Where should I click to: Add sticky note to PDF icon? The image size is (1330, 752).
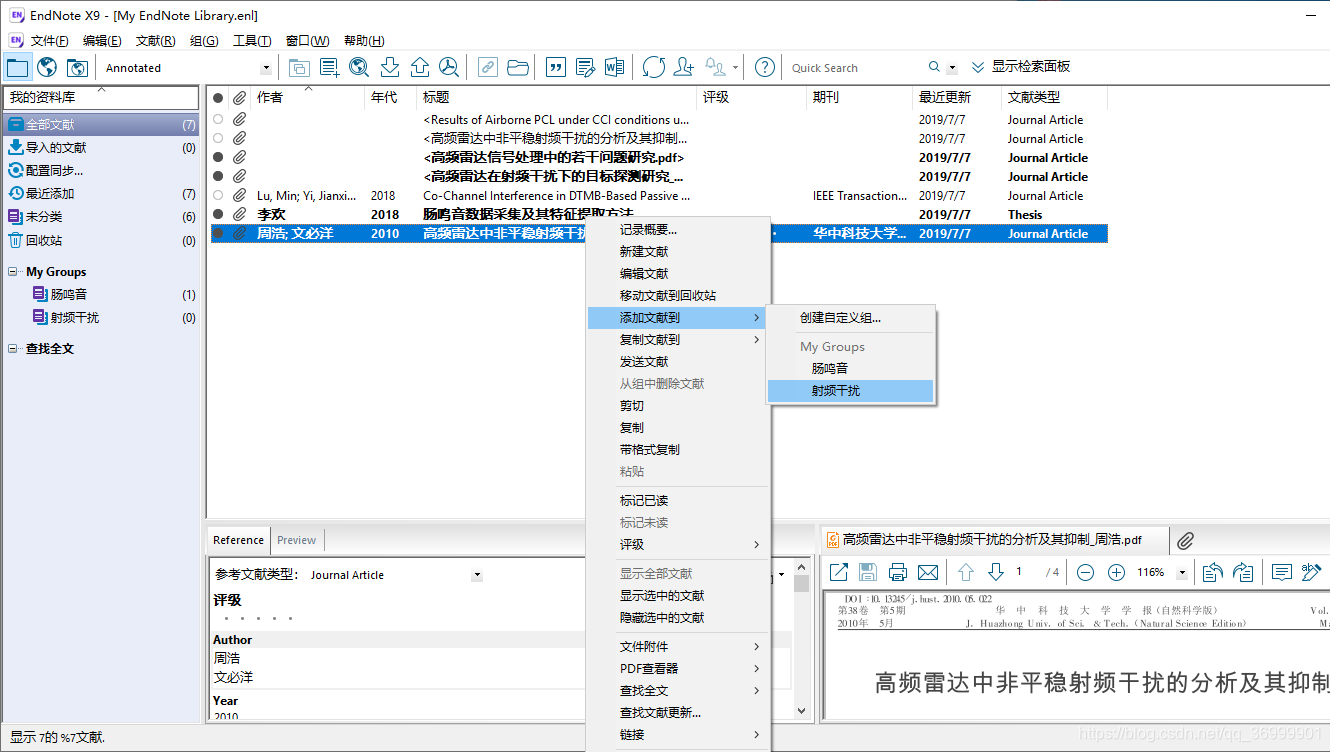[x=1281, y=572]
